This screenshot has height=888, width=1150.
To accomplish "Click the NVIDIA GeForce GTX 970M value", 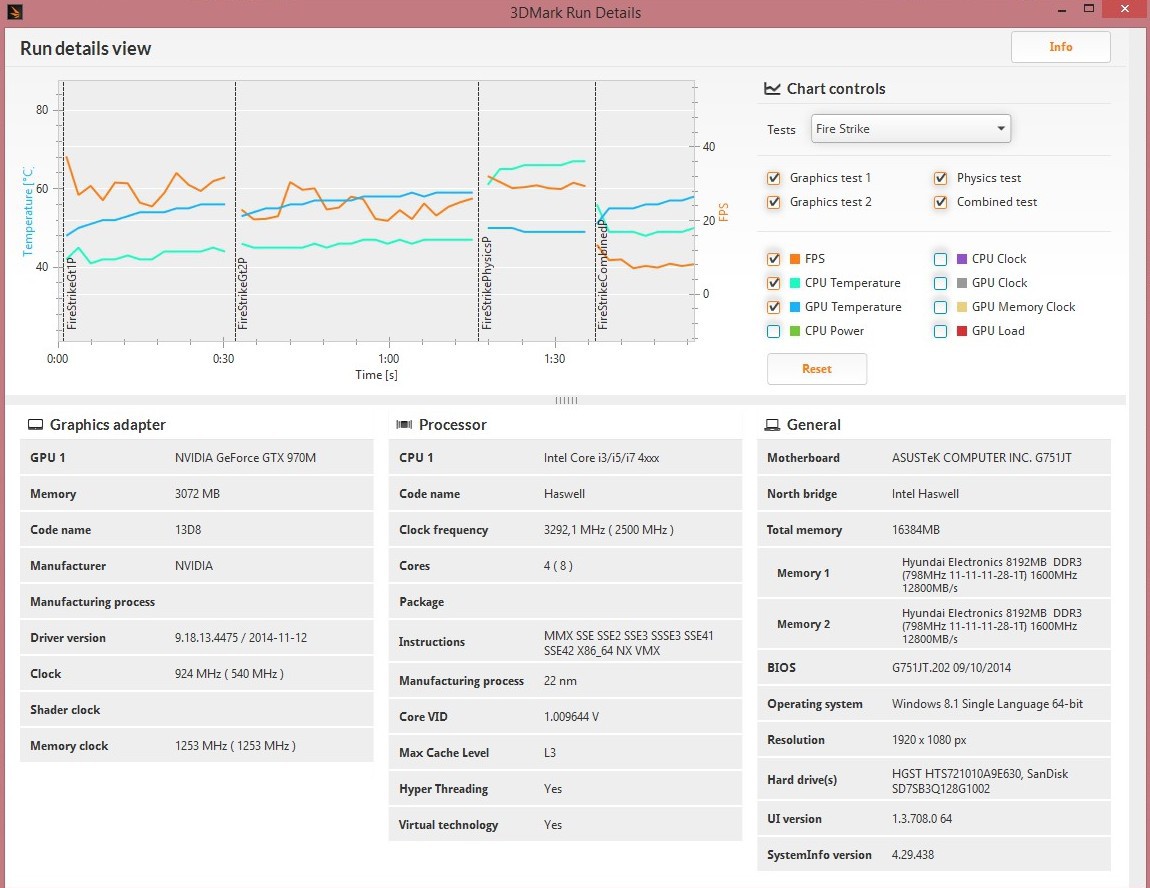I will 245,458.
